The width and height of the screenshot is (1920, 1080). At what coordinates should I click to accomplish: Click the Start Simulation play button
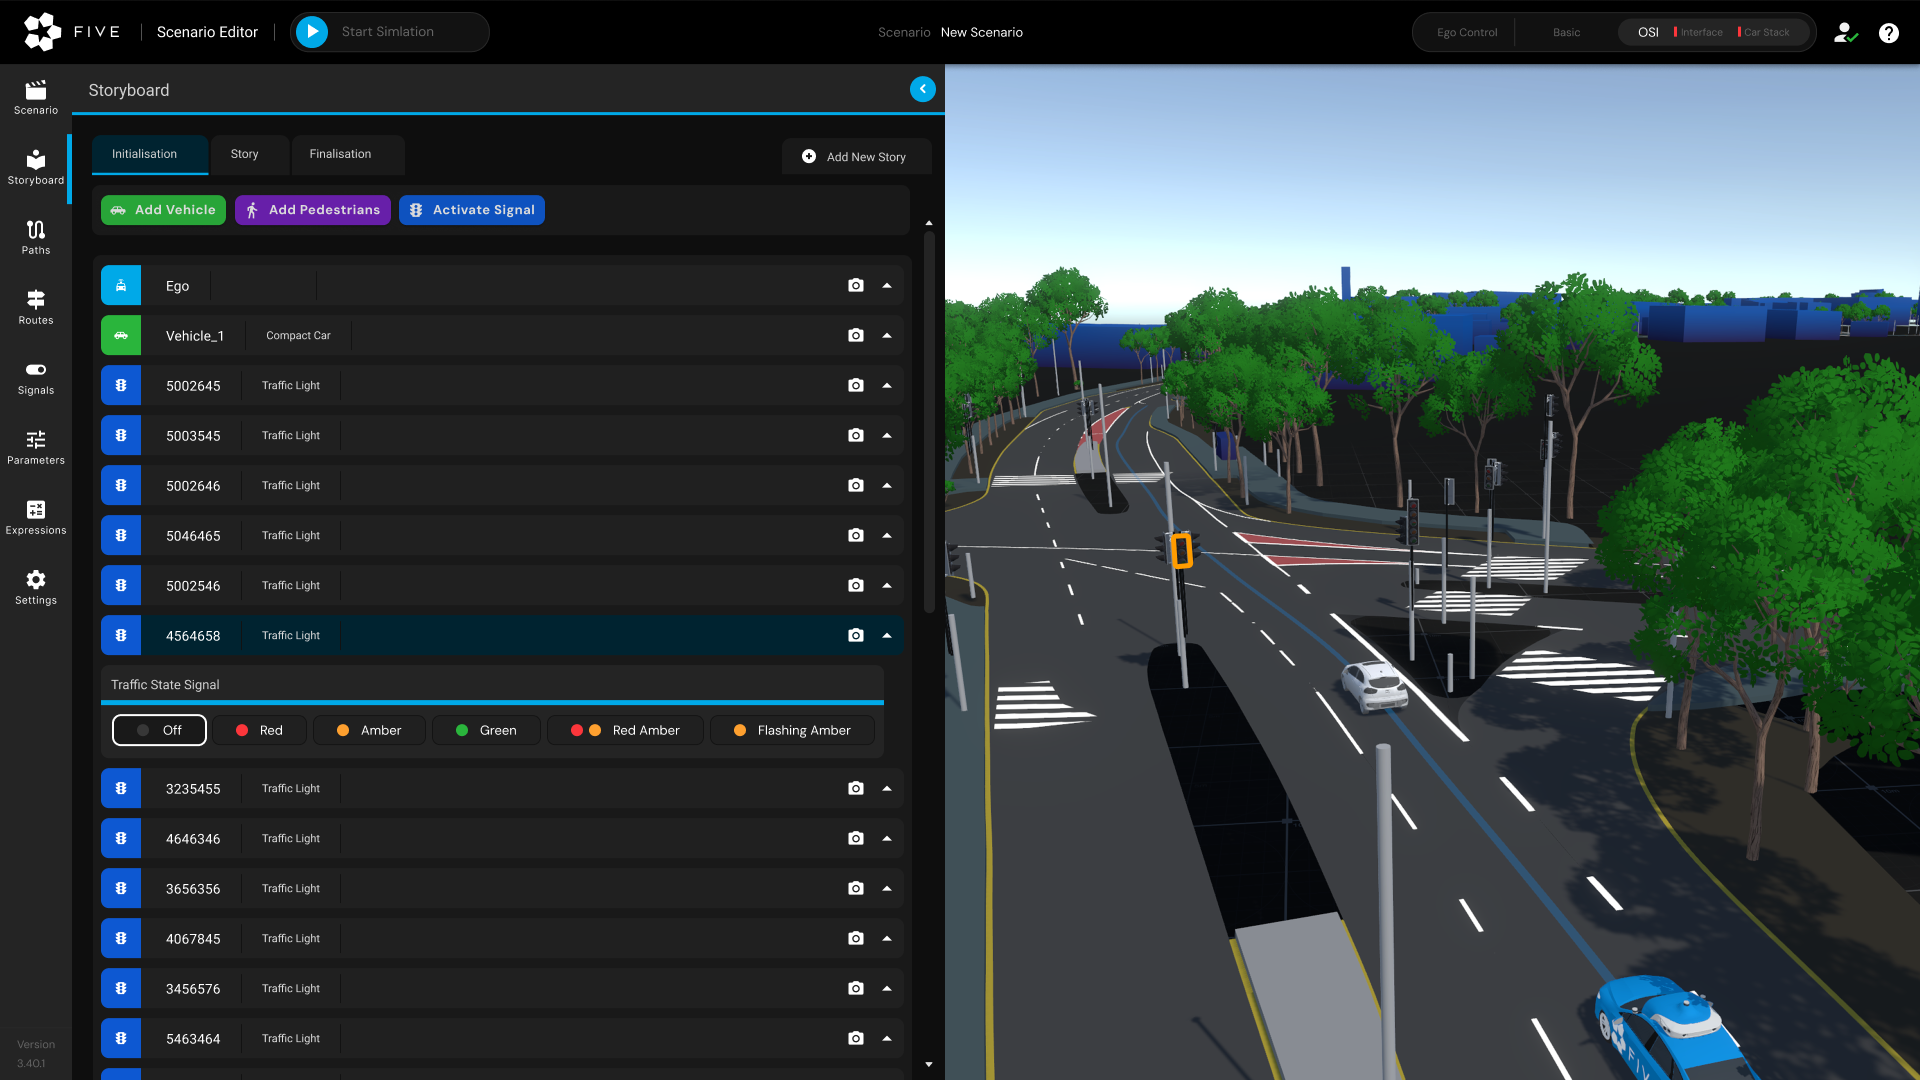[x=312, y=32]
